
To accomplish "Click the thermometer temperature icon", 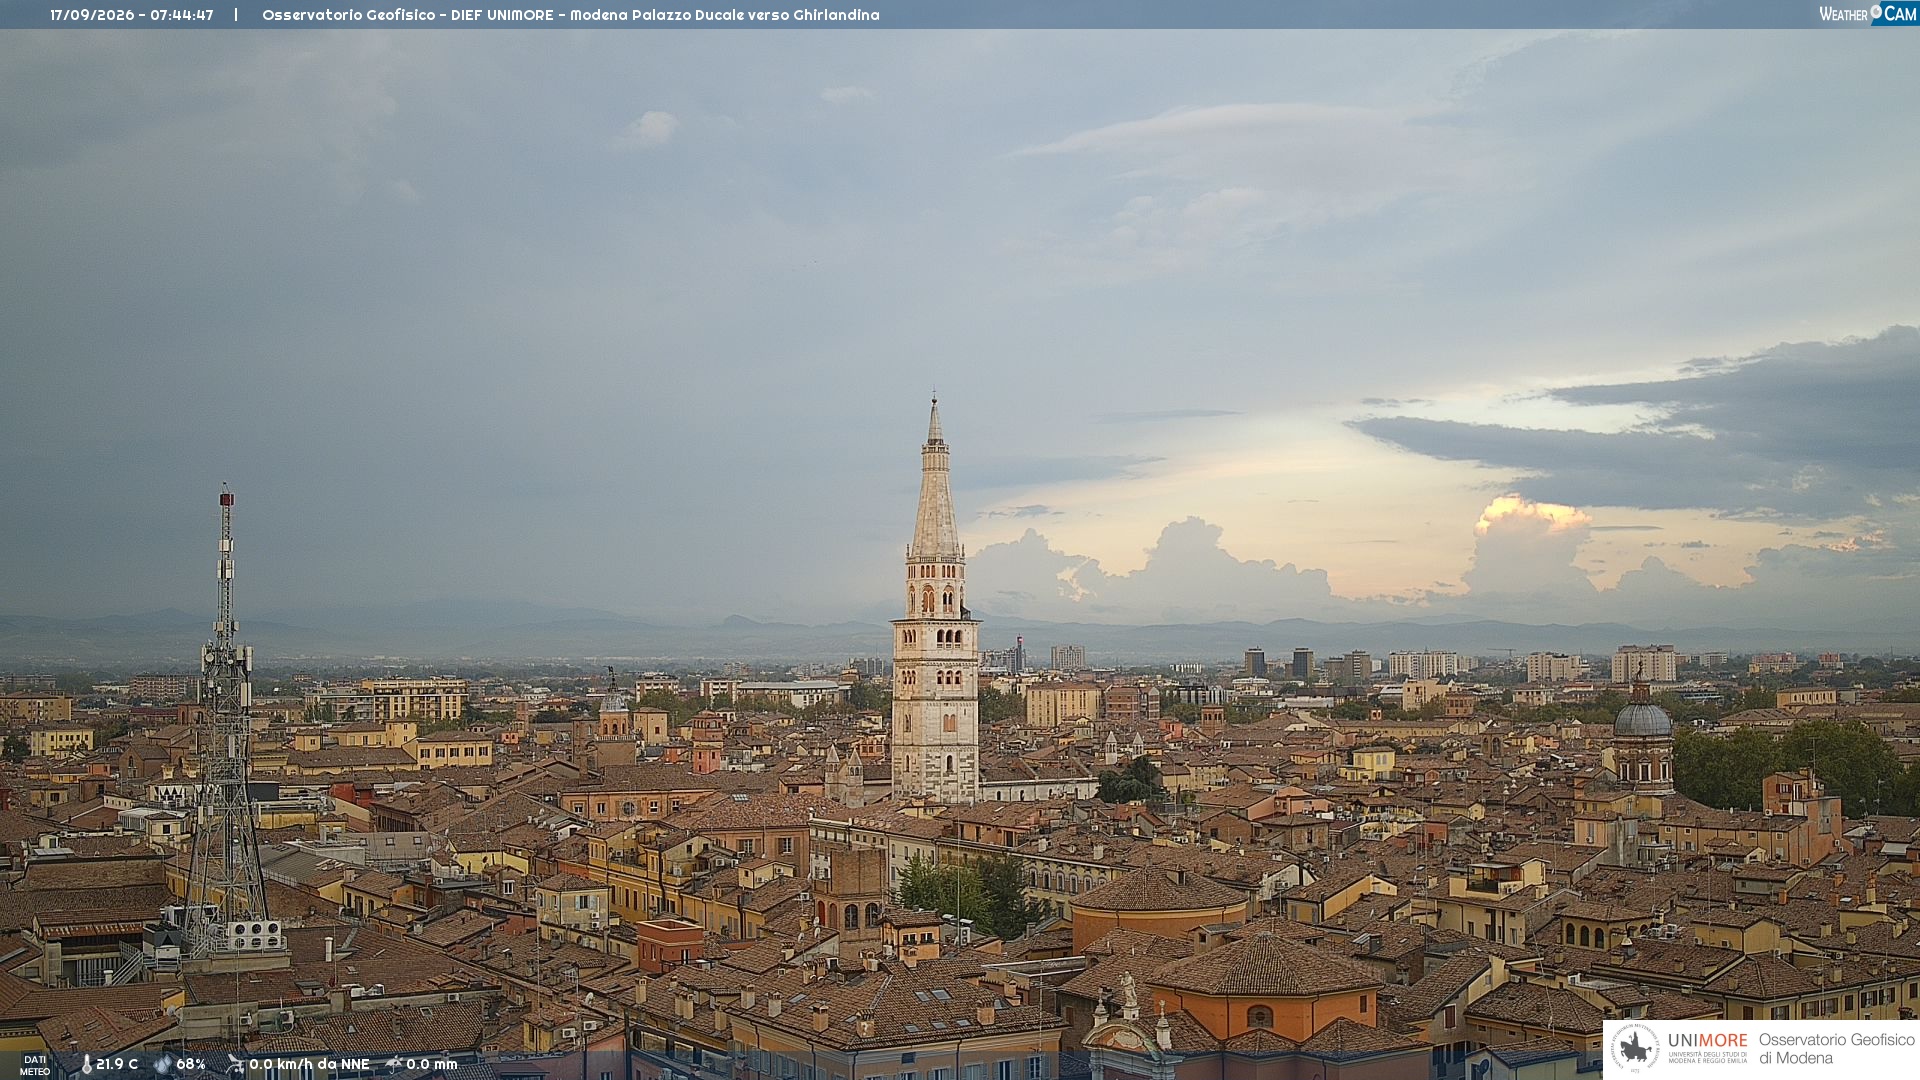I will pos(86,1064).
